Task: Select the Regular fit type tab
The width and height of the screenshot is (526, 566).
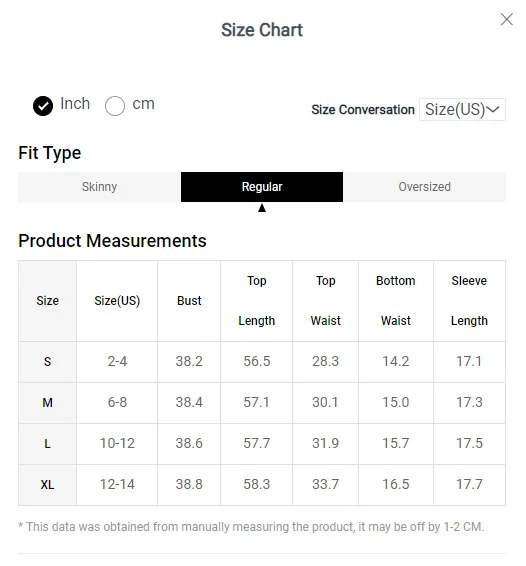Action: 262,187
